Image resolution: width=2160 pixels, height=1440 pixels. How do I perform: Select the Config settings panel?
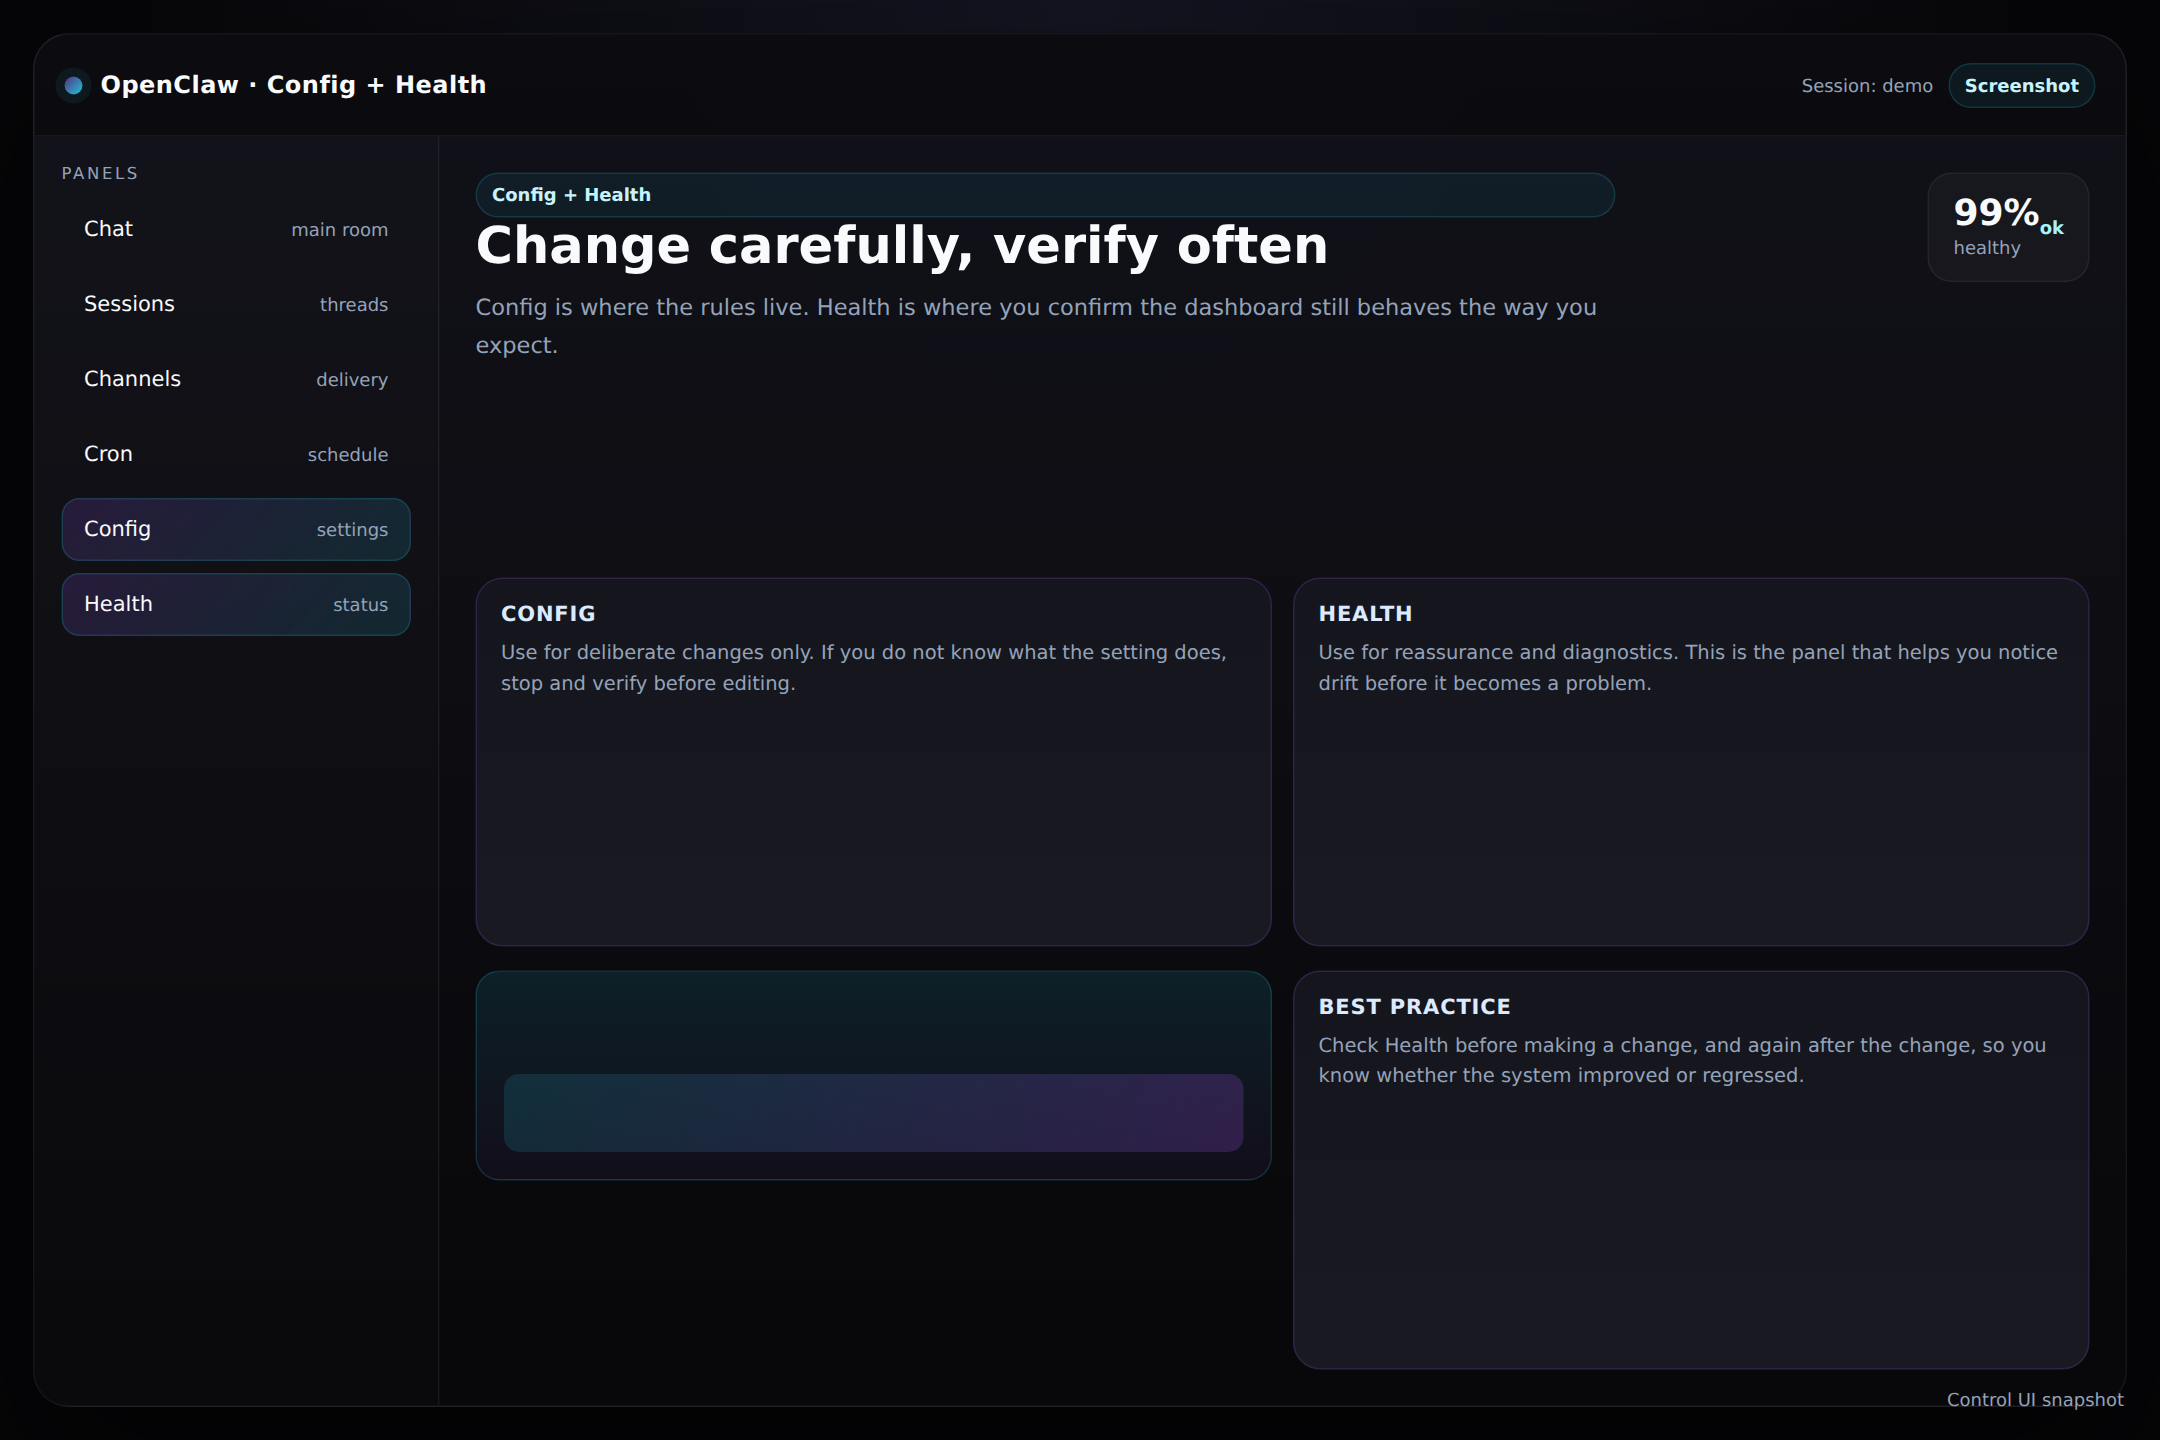[236, 529]
